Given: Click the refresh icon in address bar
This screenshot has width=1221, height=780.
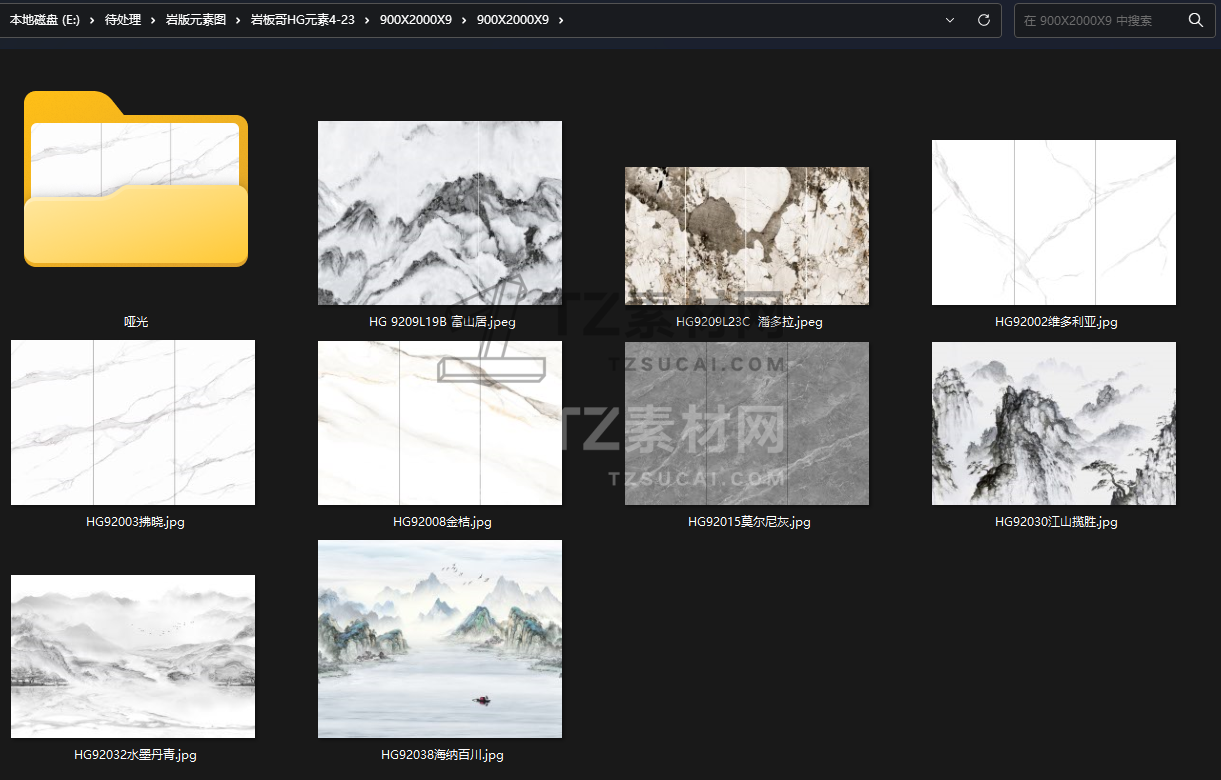Looking at the screenshot, I should click(983, 20).
